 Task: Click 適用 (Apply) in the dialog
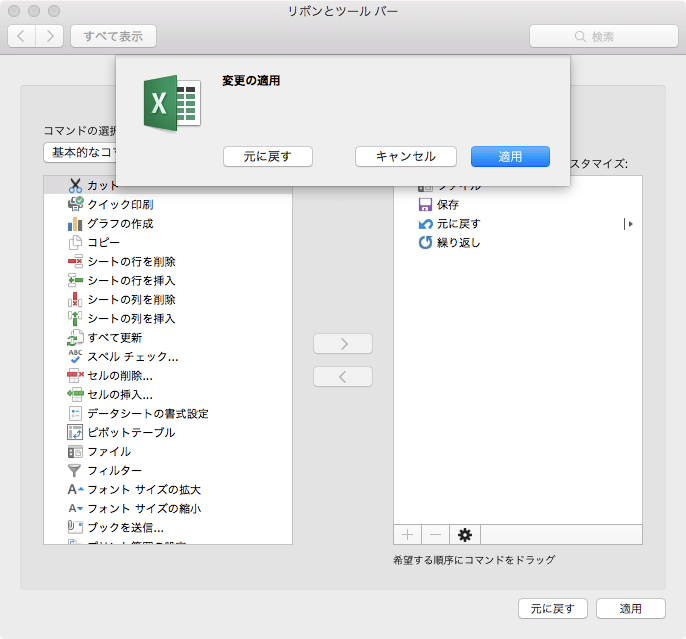510,157
